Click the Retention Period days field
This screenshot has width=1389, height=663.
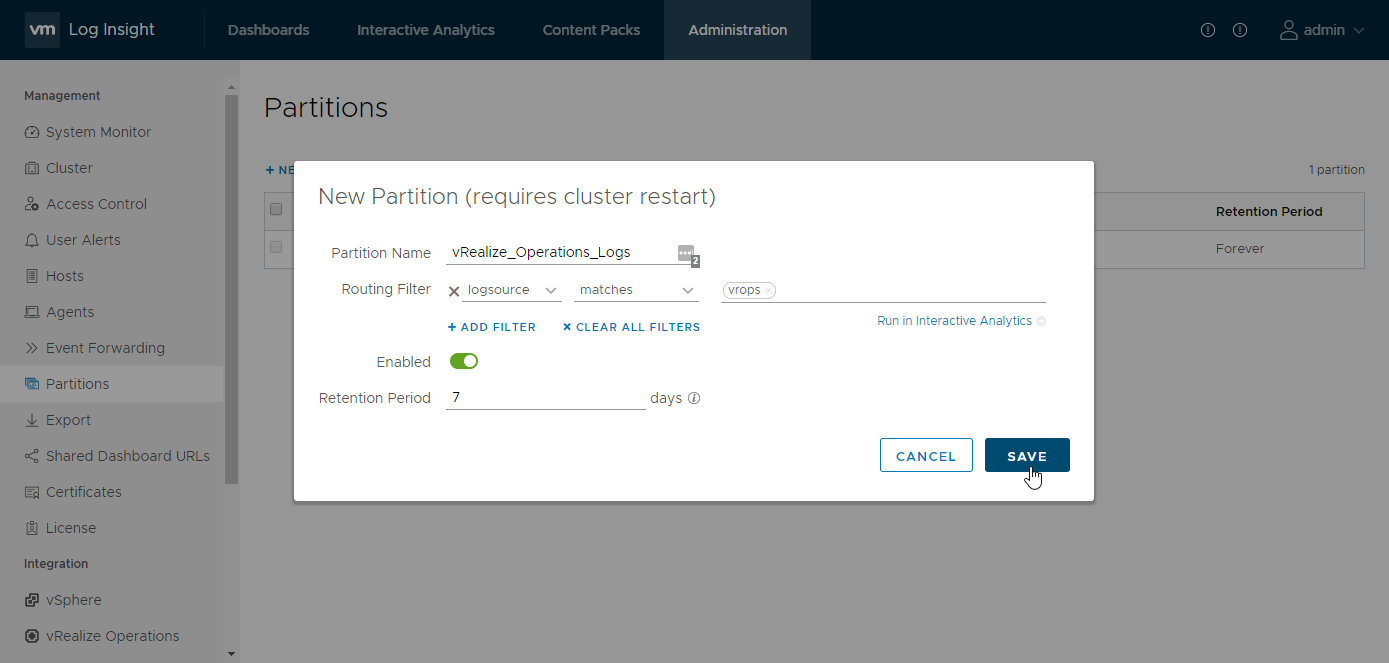(545, 397)
